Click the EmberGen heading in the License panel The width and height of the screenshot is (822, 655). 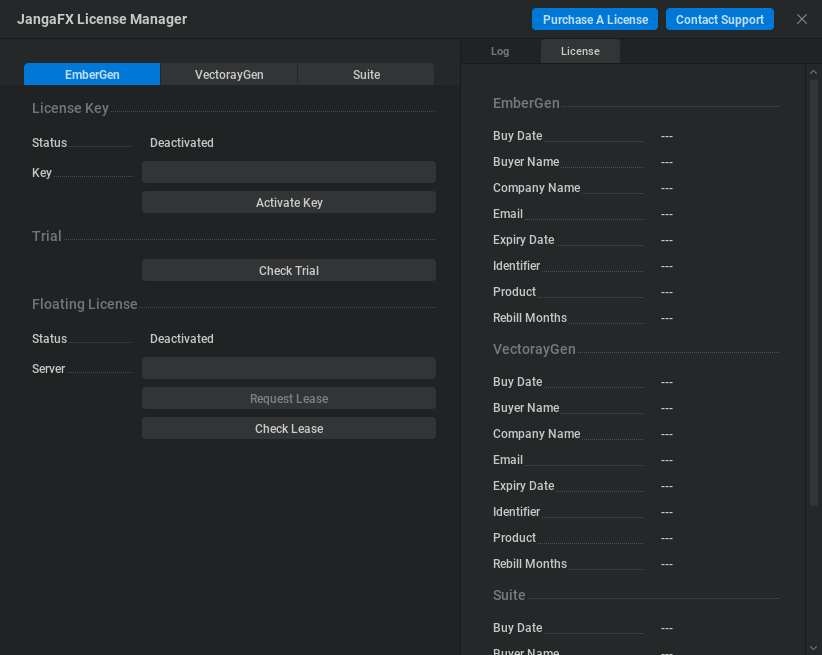click(x=526, y=103)
